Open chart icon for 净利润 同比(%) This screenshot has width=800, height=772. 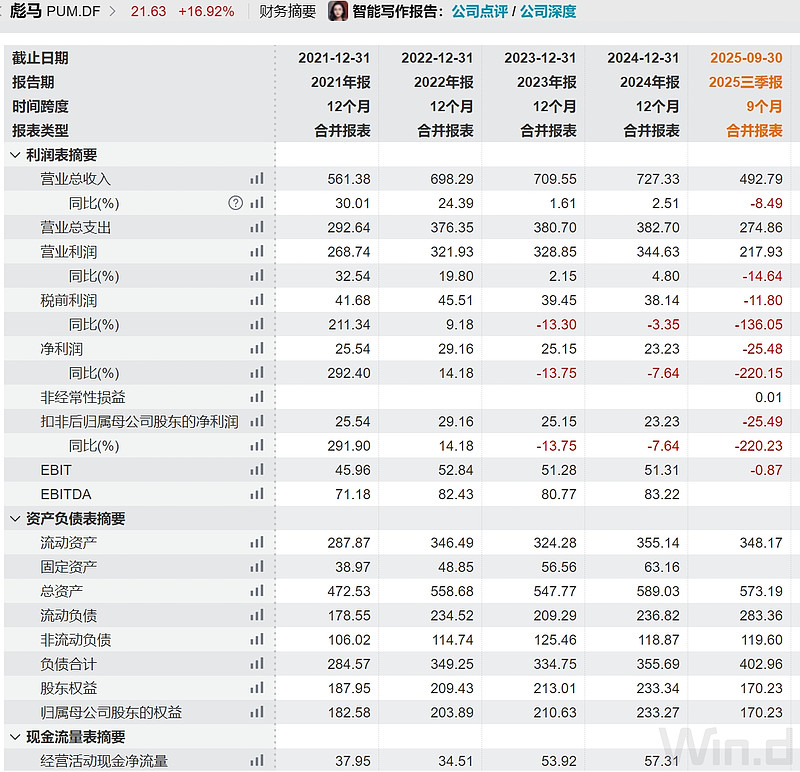(x=257, y=372)
